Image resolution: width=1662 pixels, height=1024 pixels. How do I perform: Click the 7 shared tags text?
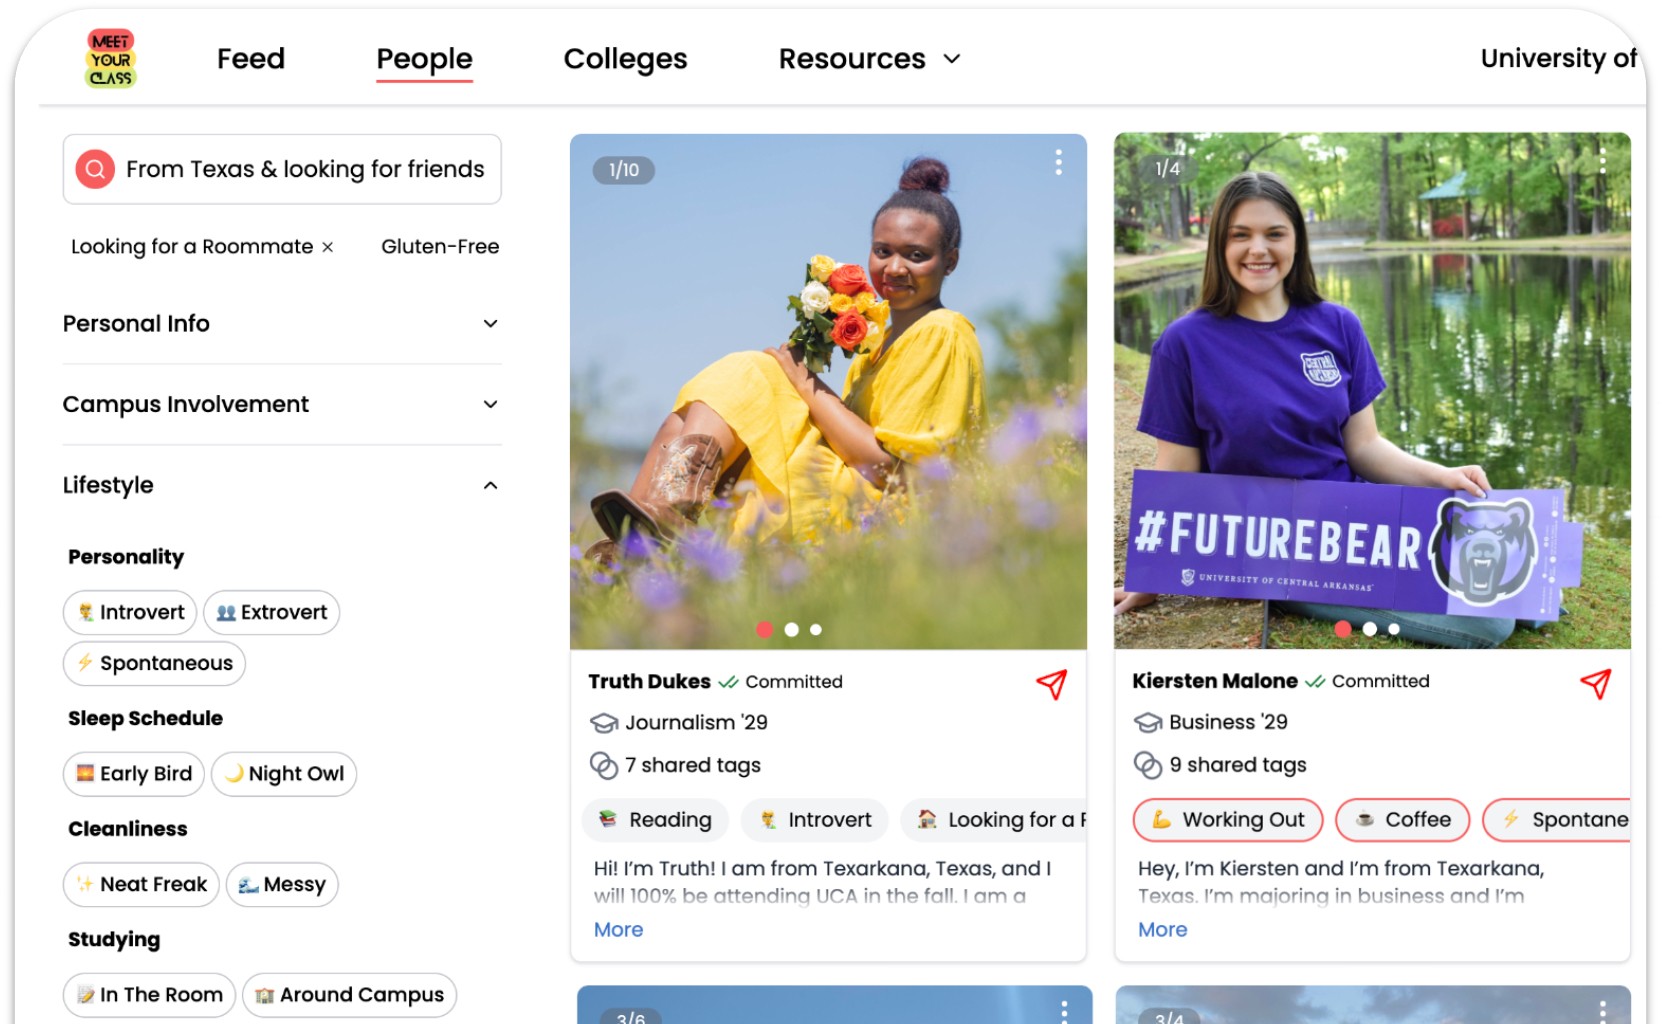pyautogui.click(x=693, y=766)
